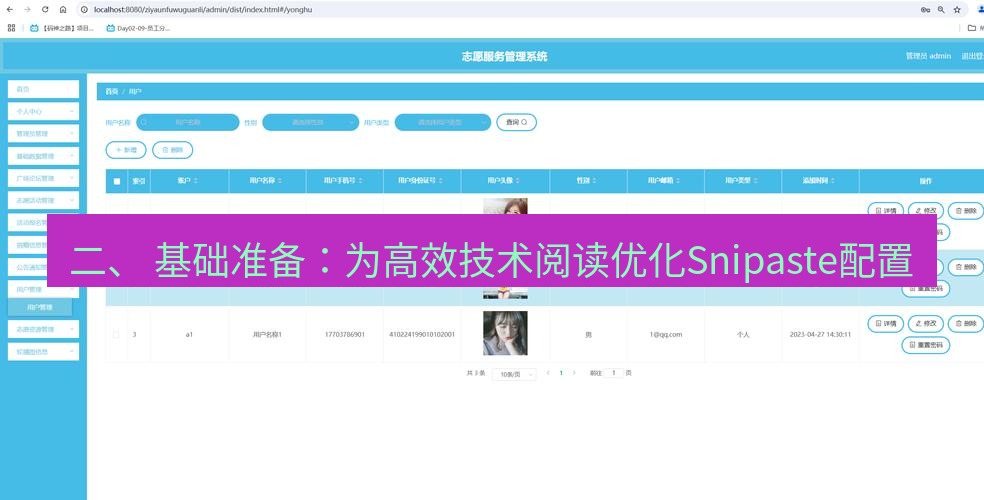
Task: Expand 志愿资源管理 sidebar menu
Action: point(43,329)
